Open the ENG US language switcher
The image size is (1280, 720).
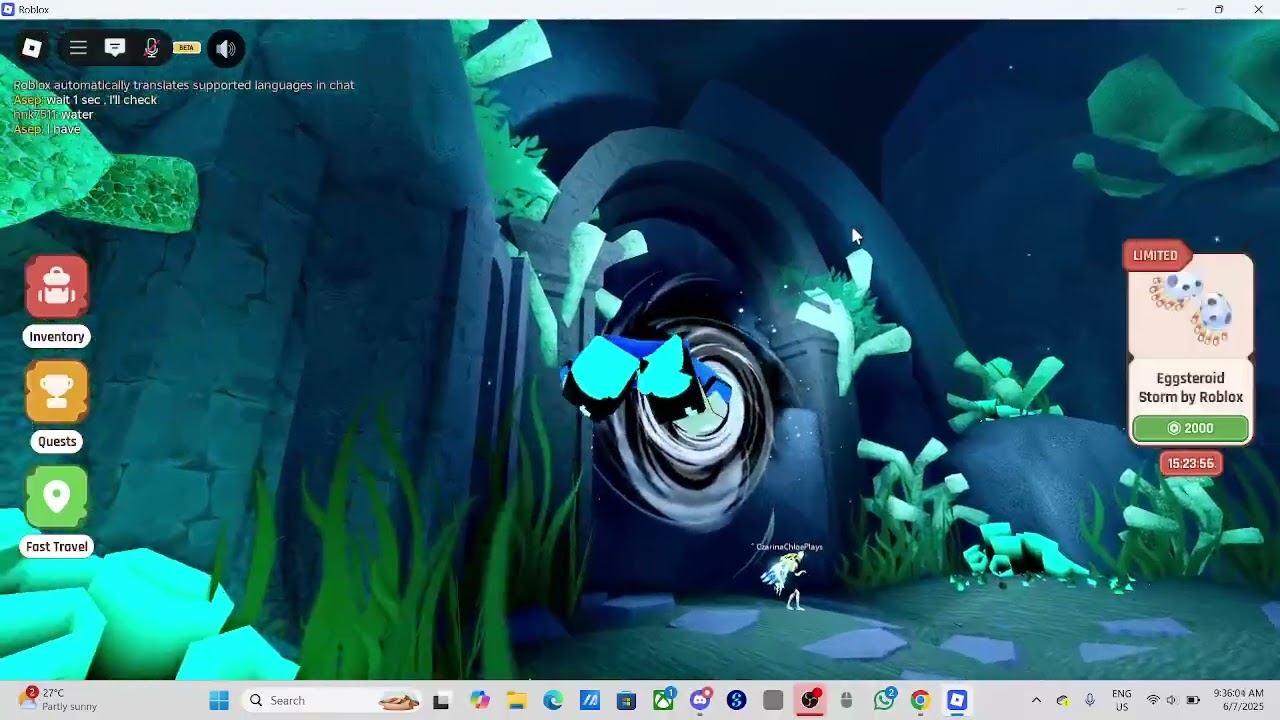(1122, 700)
